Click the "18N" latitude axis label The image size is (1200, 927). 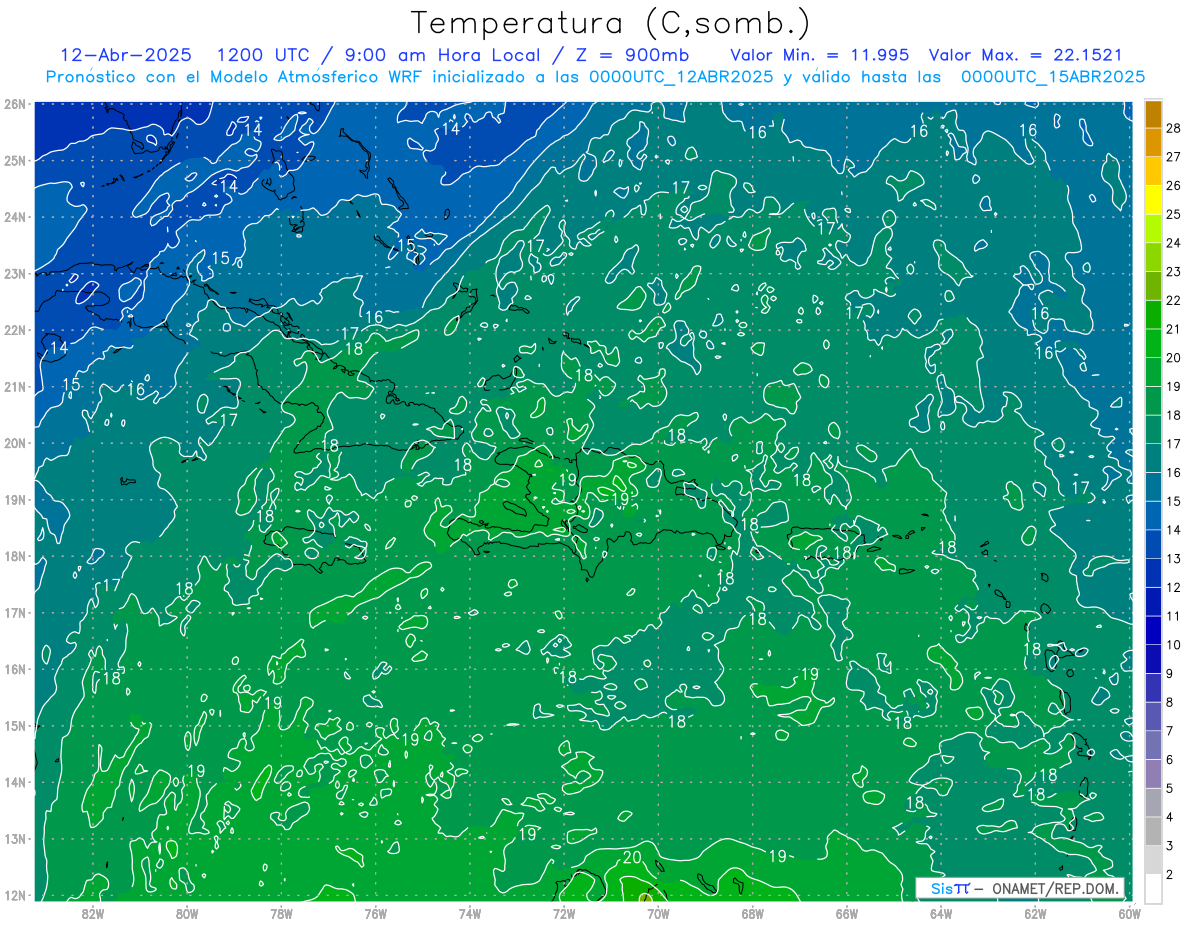pyautogui.click(x=15, y=556)
